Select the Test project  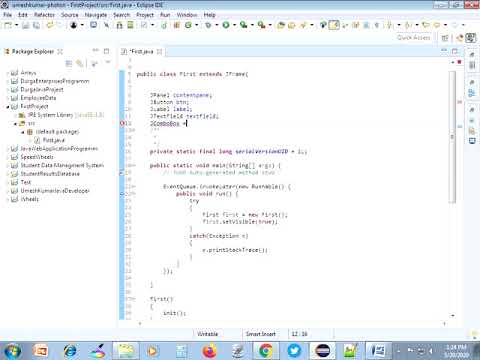[26, 182]
